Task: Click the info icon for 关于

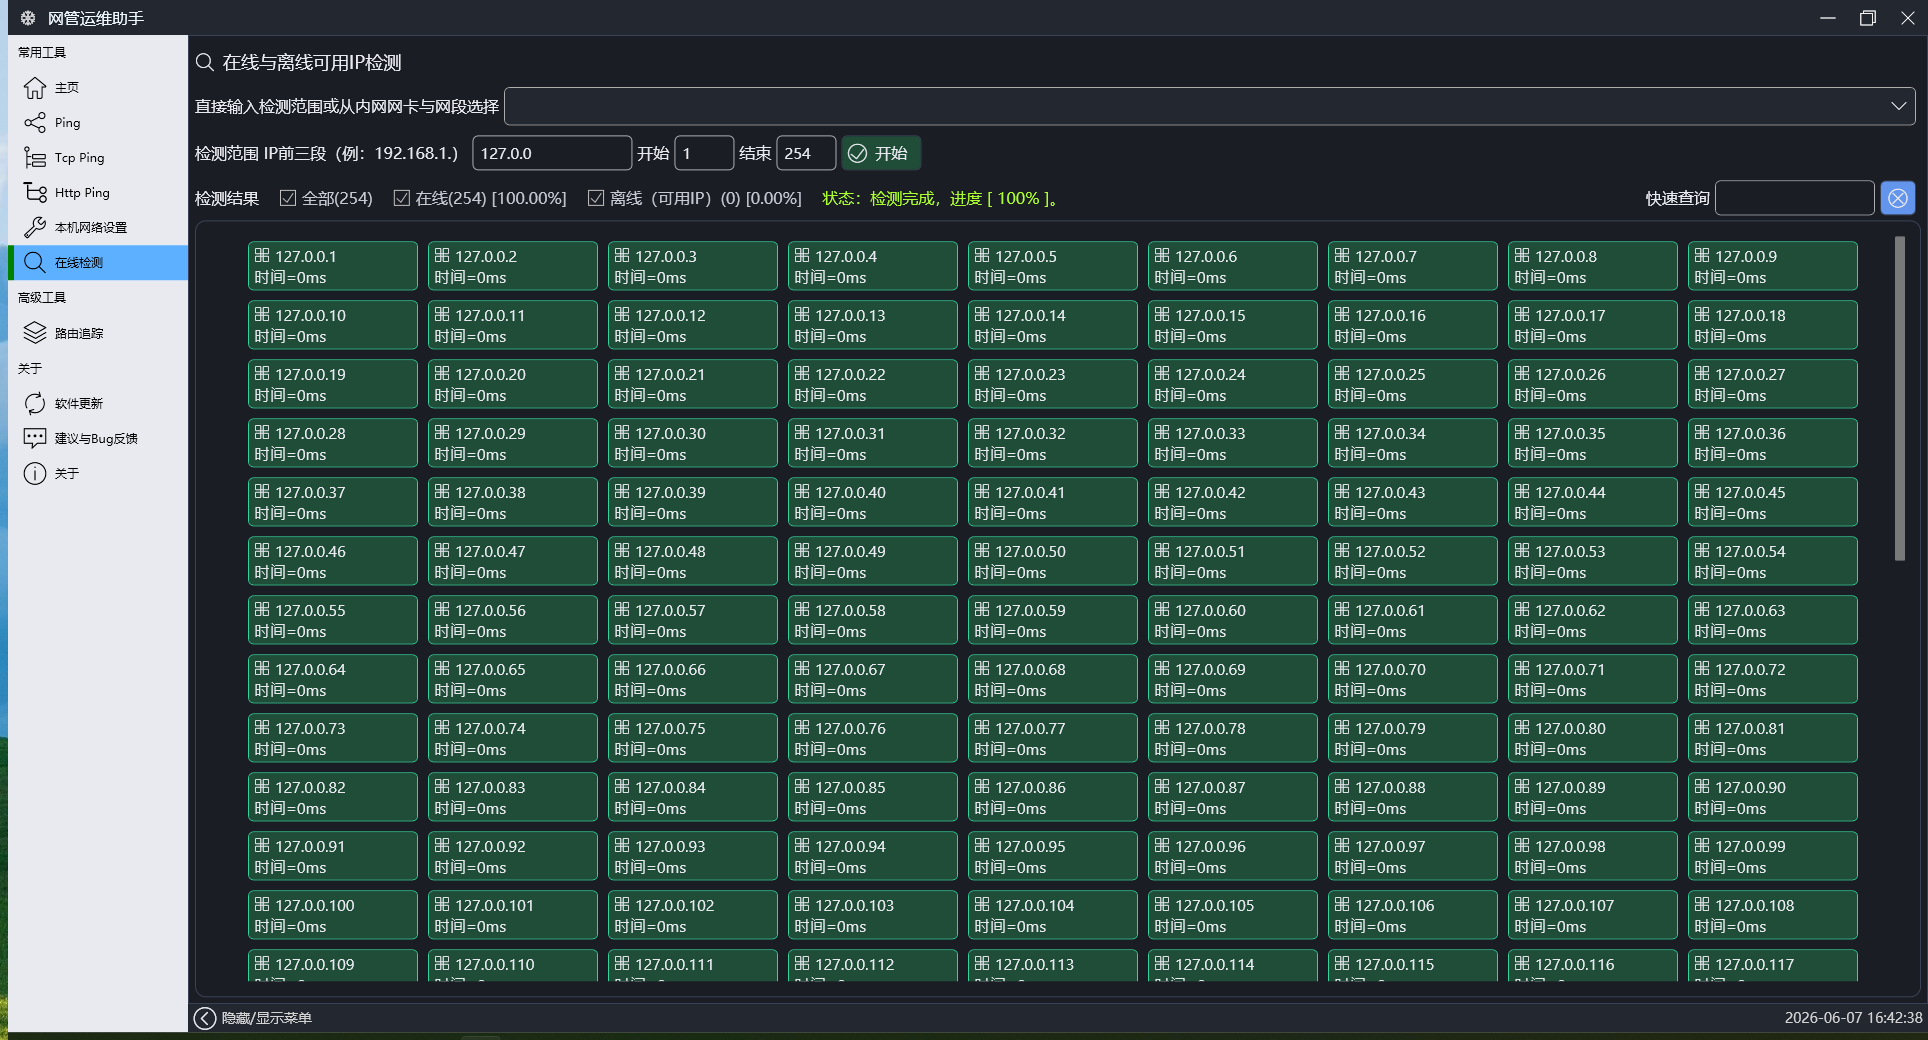Action: tap(35, 473)
